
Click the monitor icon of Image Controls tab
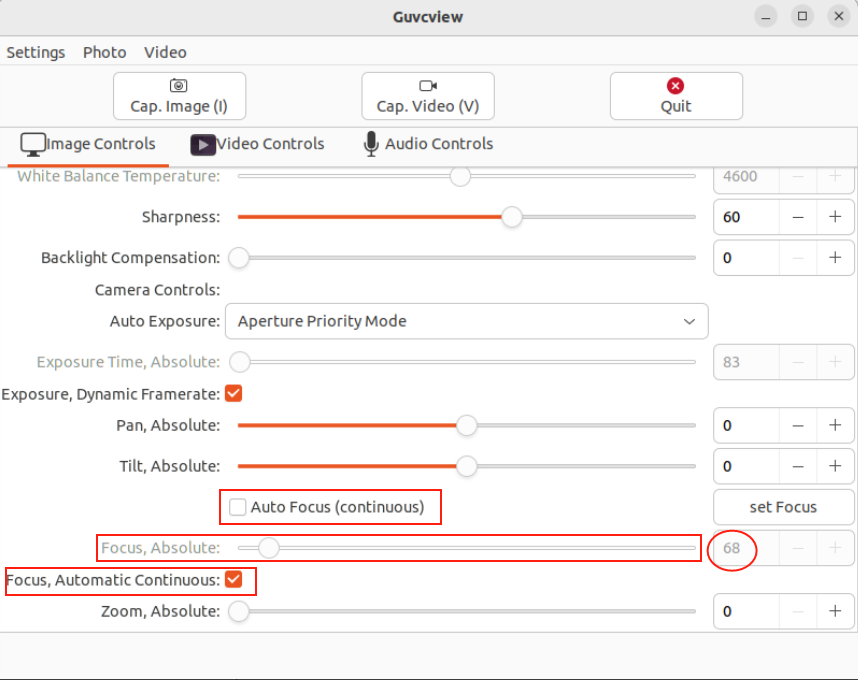coord(33,144)
